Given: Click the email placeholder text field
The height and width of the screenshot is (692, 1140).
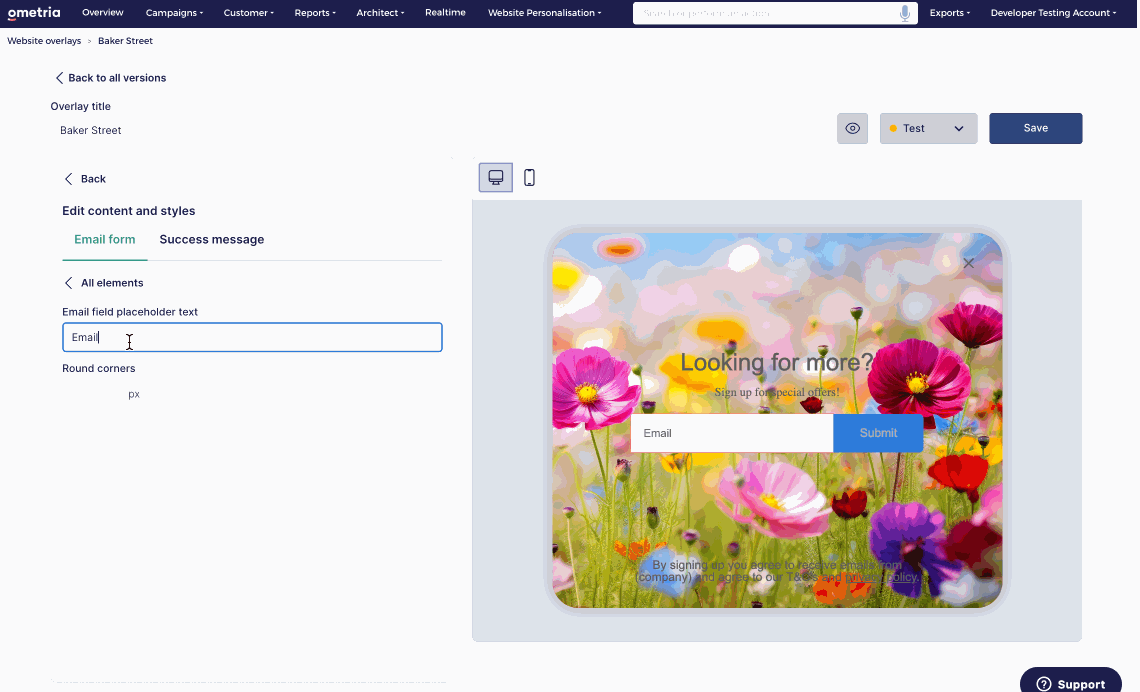Looking at the screenshot, I should coord(252,337).
